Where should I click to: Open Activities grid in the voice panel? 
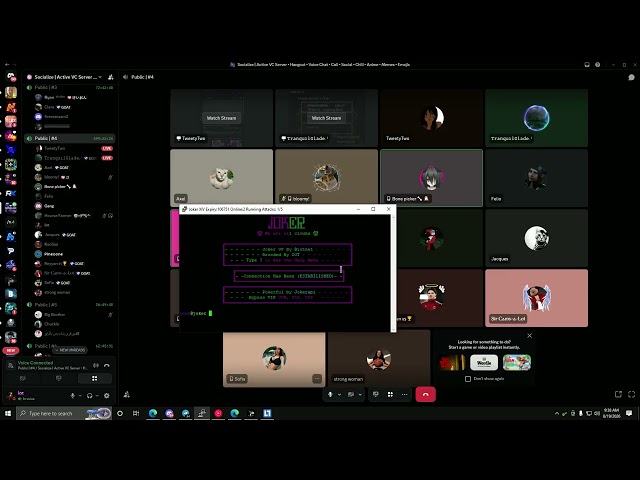[94, 378]
